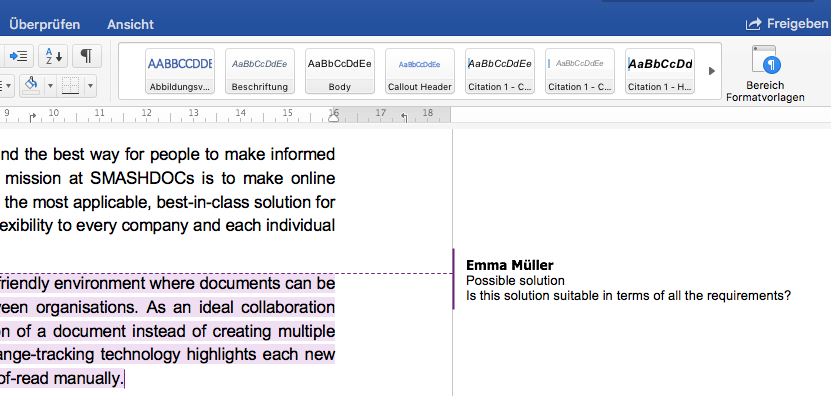Place cursor after 'of-read manually.'
831x396 pixels.
click(124, 379)
